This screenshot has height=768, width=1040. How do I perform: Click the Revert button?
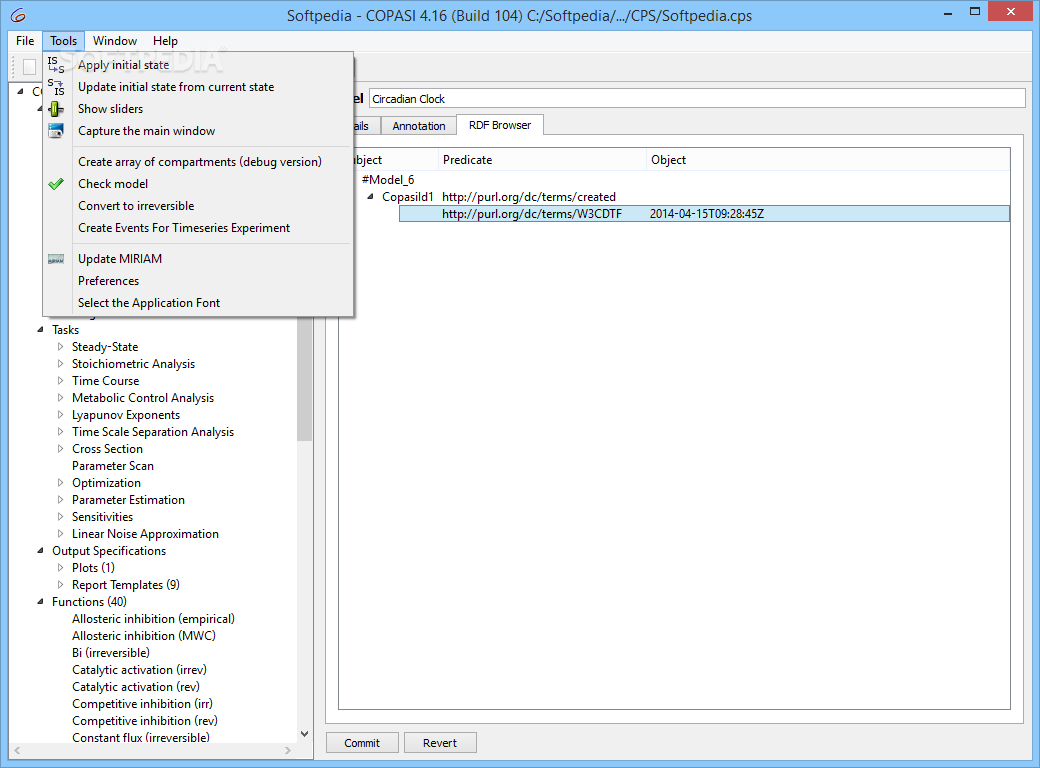coord(440,743)
